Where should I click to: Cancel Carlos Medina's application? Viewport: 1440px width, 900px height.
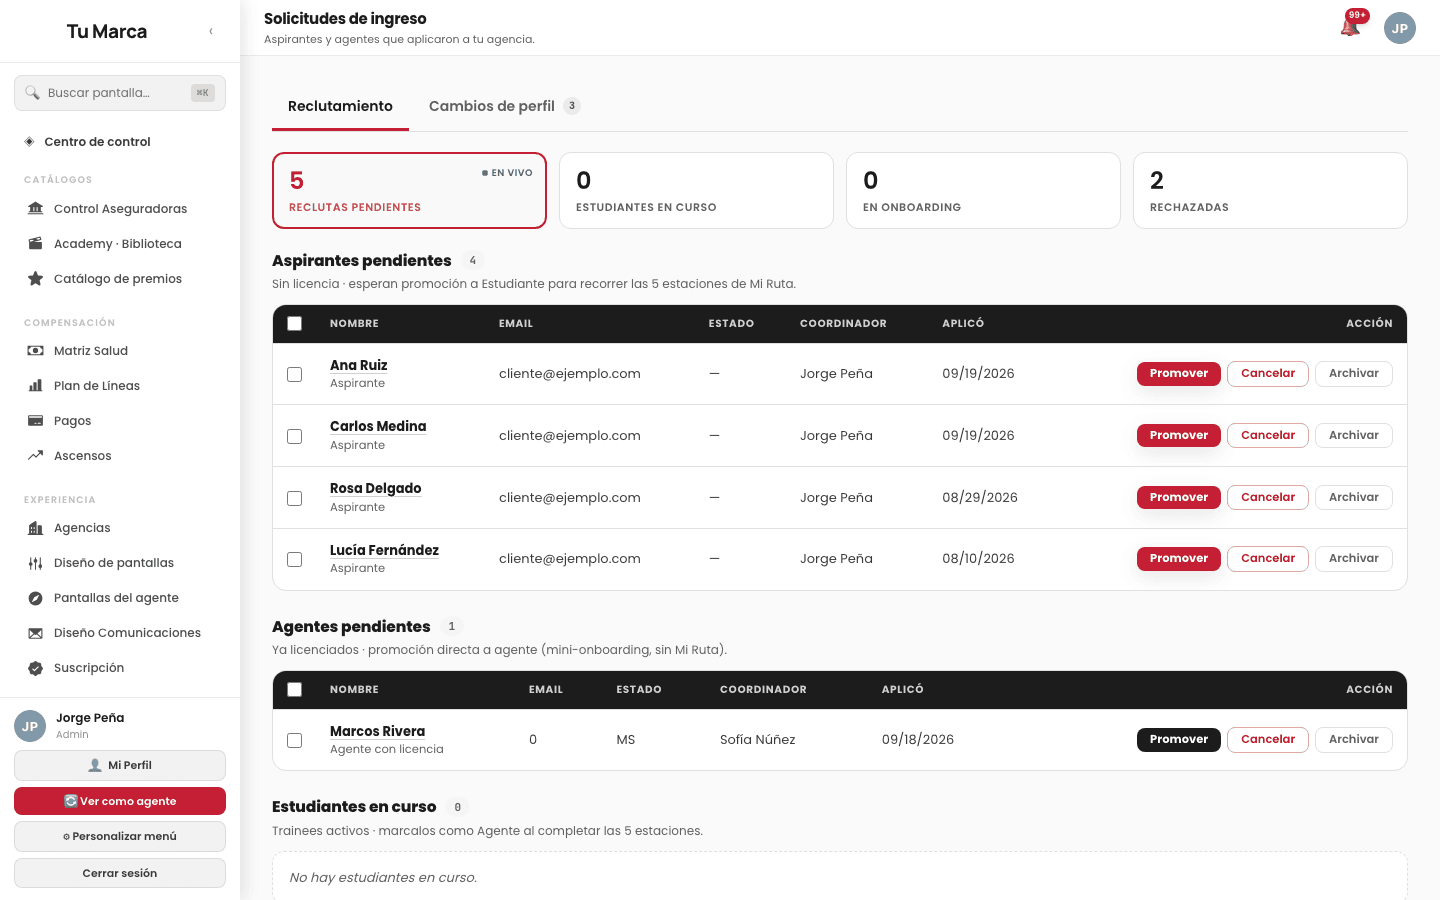point(1268,436)
